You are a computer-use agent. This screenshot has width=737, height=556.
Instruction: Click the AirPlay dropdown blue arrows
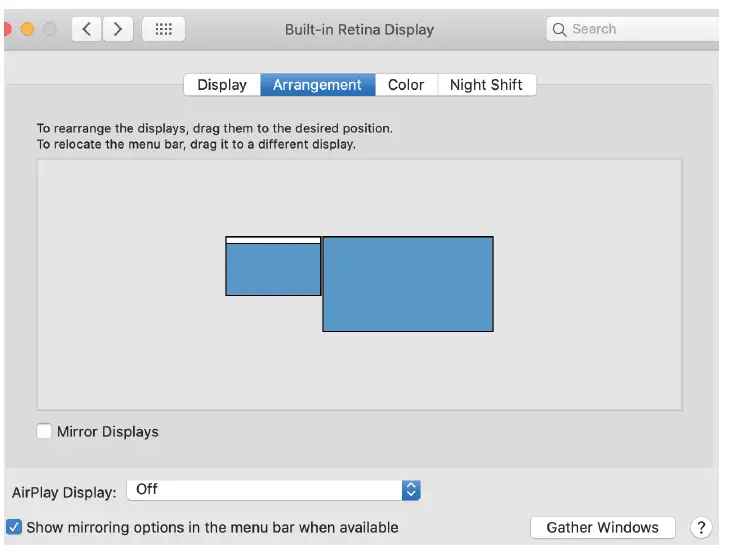(x=411, y=490)
